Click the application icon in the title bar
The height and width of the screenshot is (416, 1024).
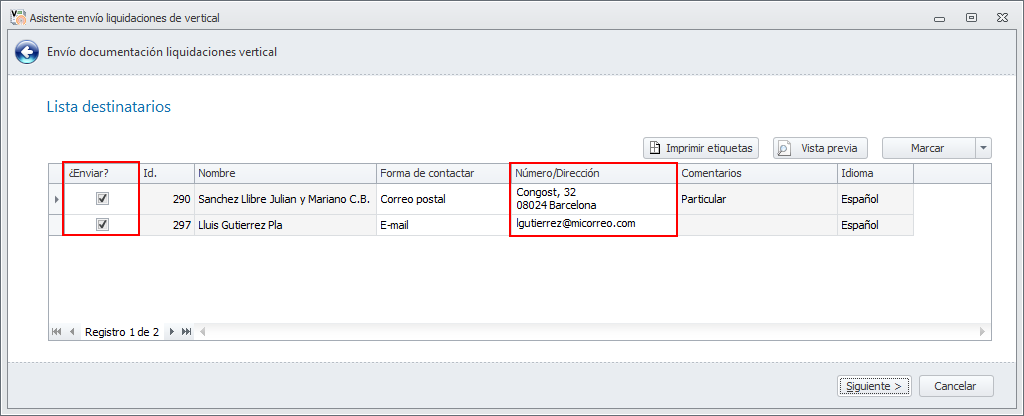[18, 18]
